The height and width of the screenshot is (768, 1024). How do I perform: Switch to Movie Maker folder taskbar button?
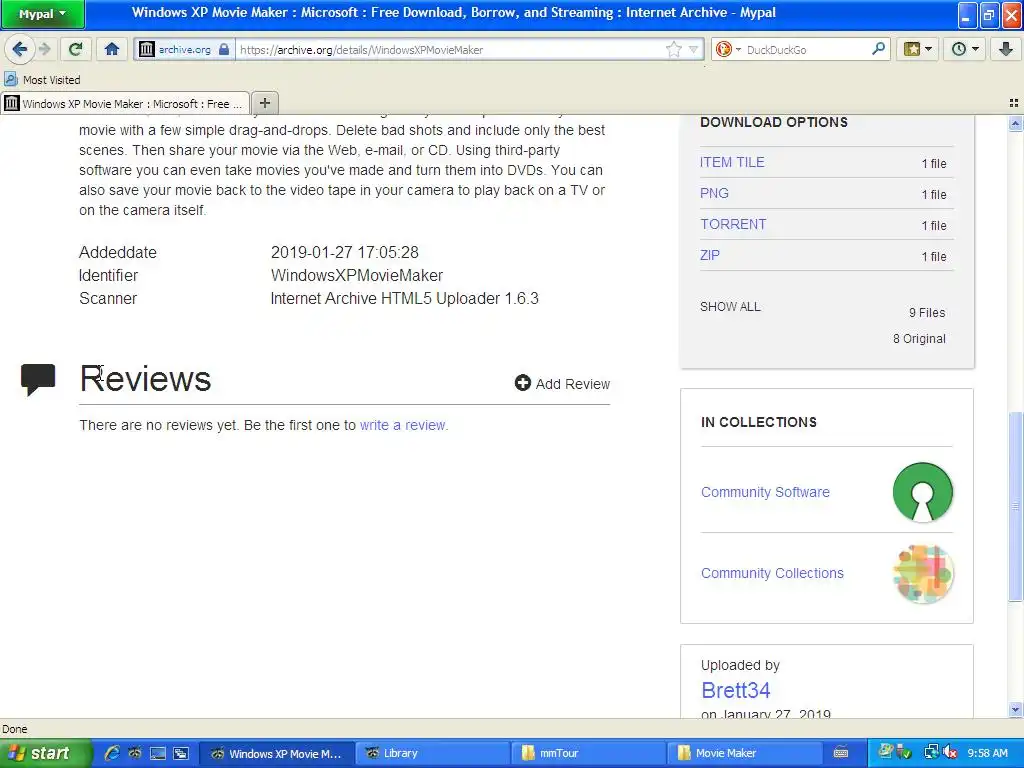coord(744,753)
